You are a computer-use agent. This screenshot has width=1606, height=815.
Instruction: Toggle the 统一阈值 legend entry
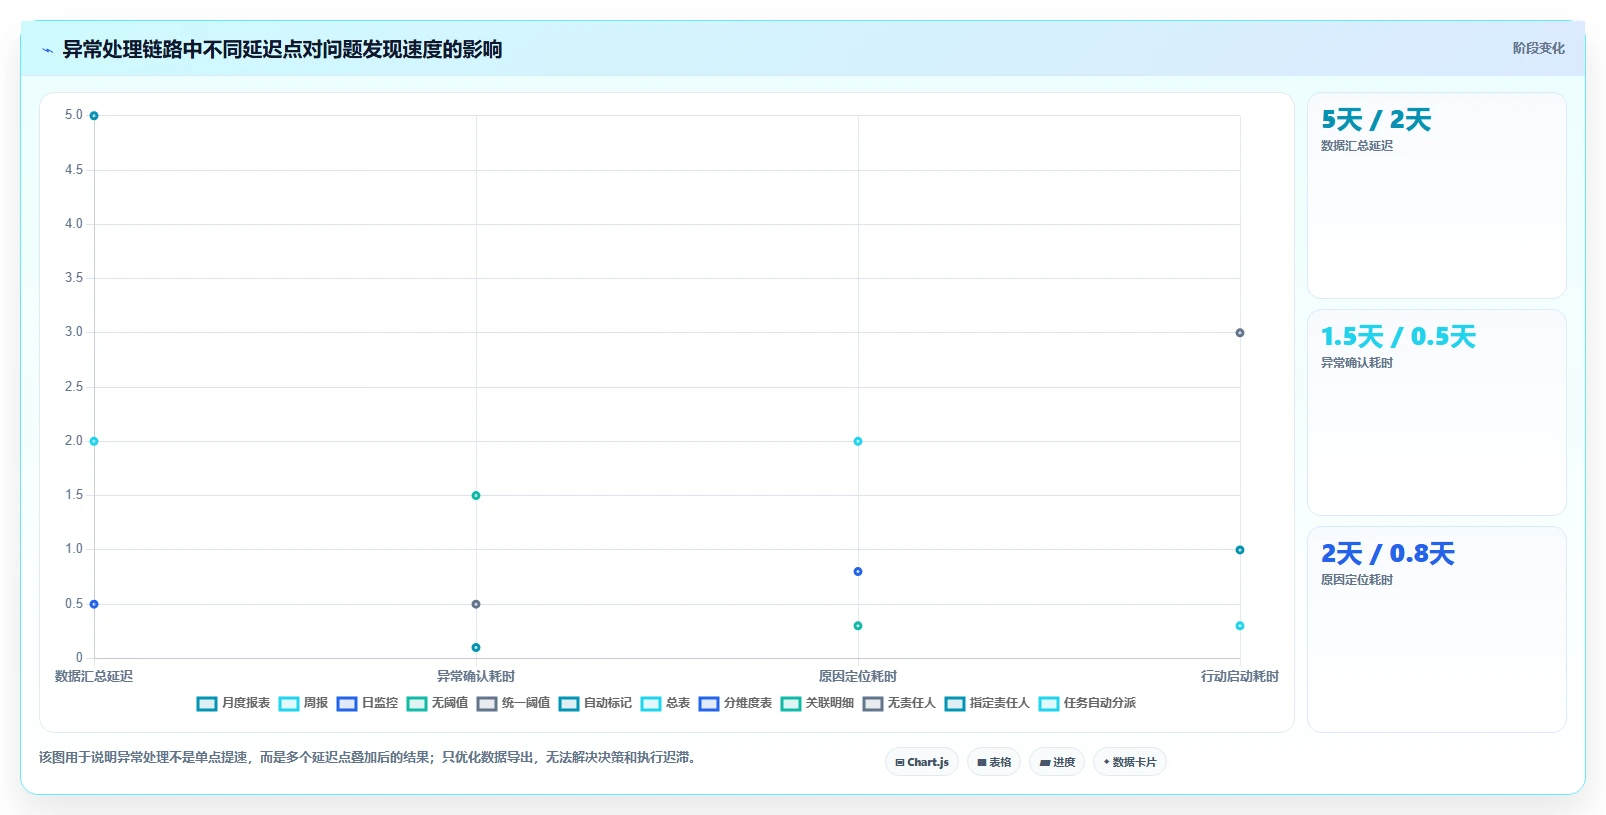[x=514, y=703]
